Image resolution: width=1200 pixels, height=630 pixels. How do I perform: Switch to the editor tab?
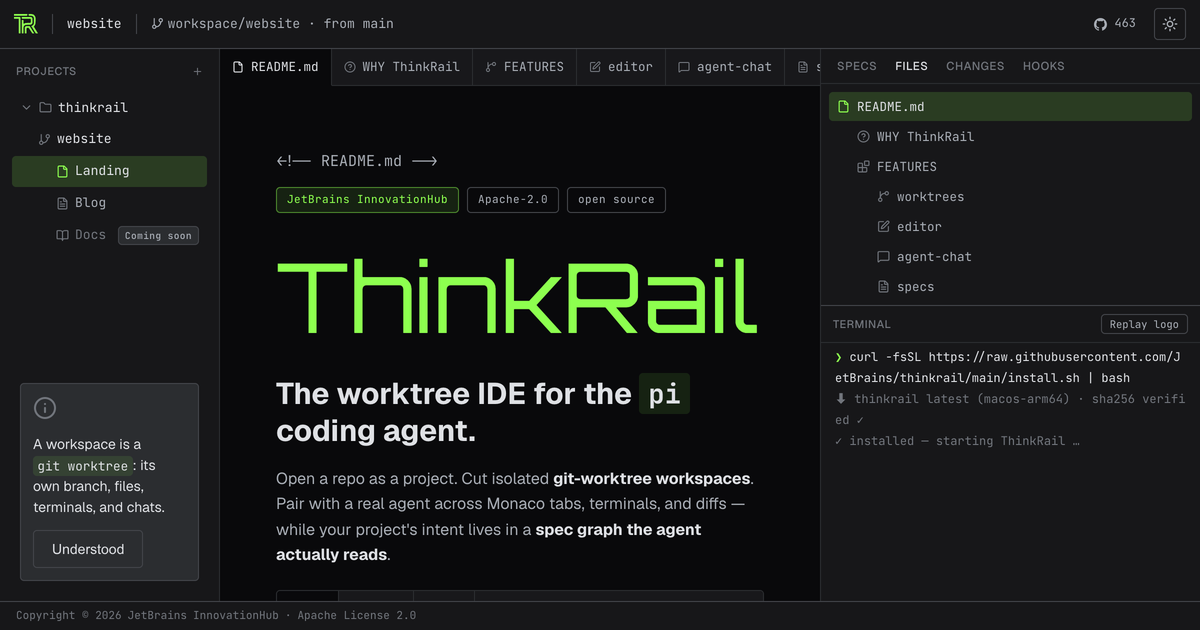tap(621, 67)
